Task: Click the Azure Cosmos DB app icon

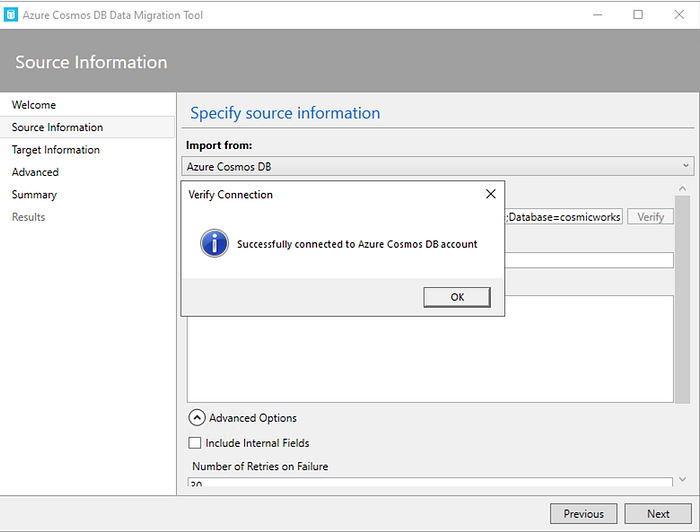Action: (11, 15)
